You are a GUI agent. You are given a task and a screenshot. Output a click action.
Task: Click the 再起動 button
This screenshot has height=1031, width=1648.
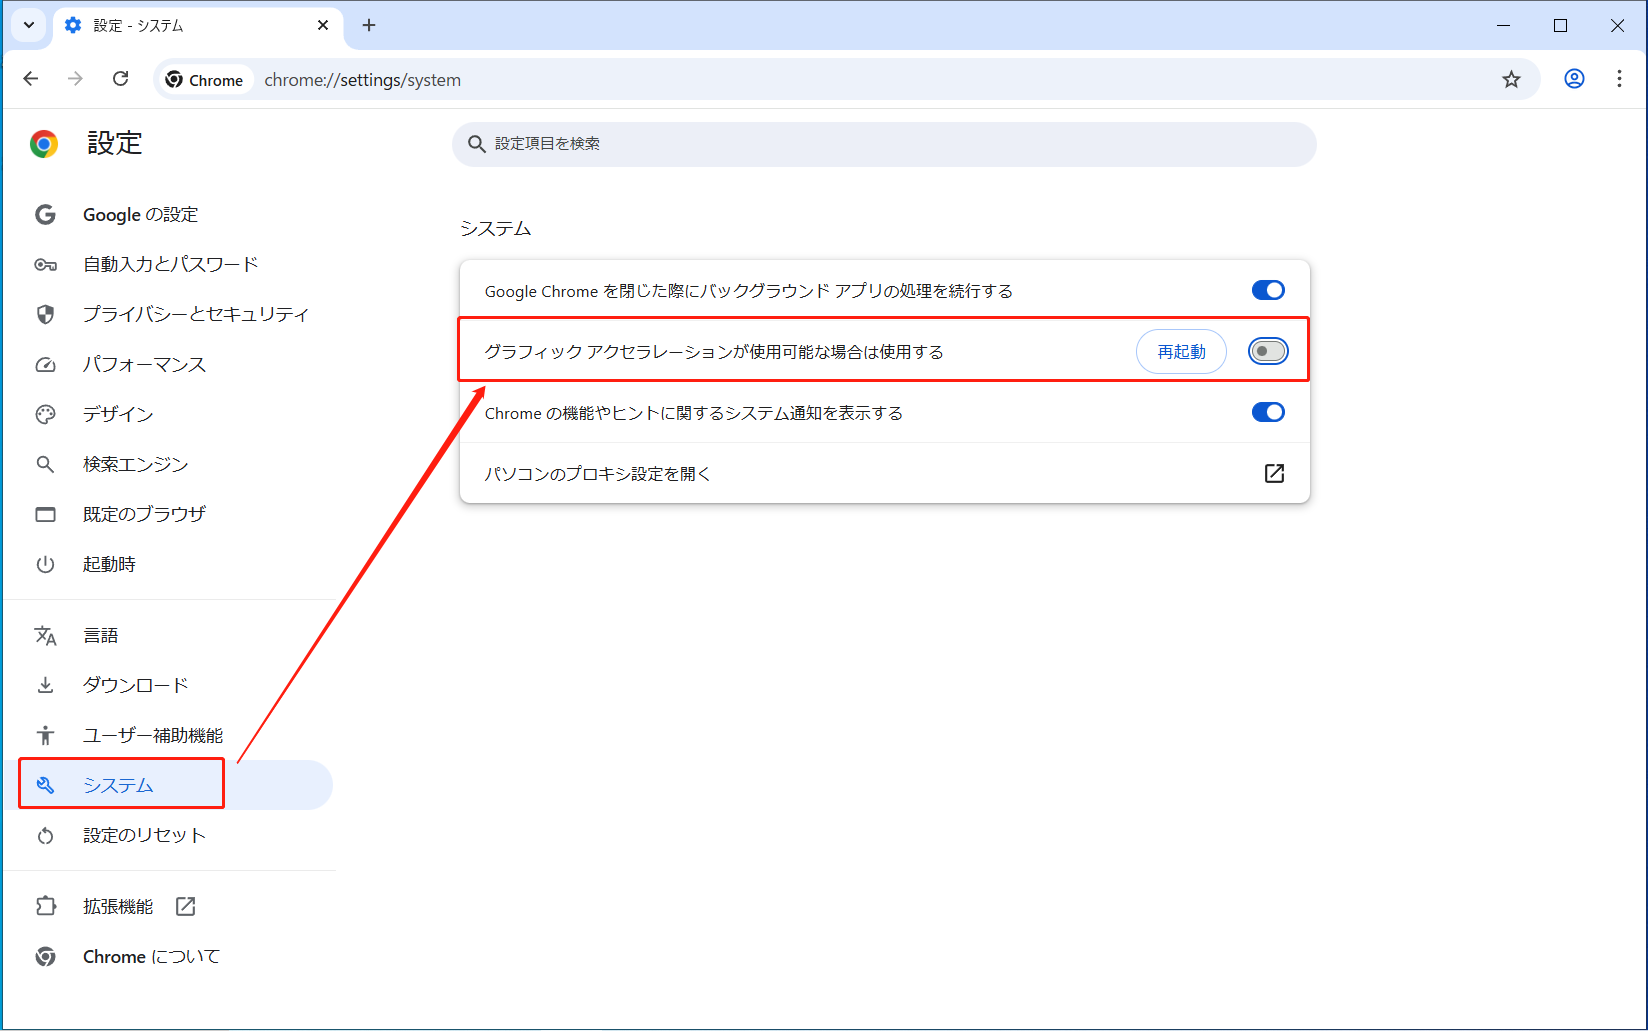1181,351
